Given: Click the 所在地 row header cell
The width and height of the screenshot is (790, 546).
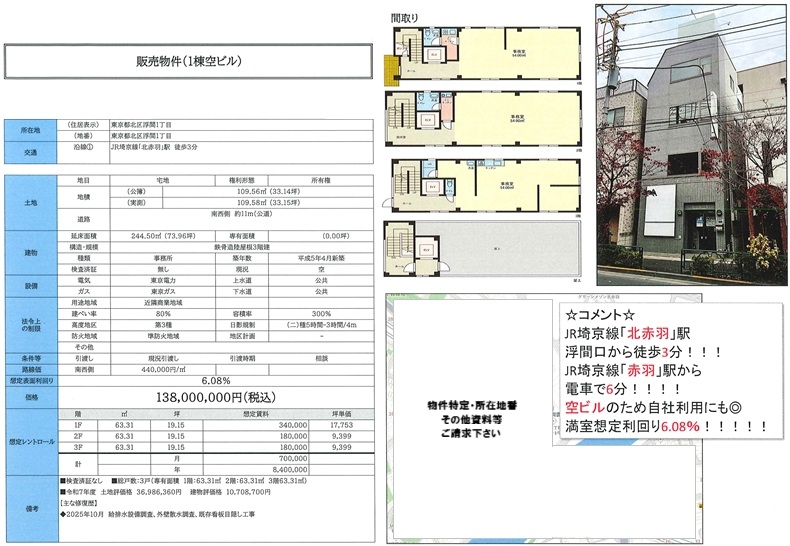Looking at the screenshot, I should tap(31, 130).
